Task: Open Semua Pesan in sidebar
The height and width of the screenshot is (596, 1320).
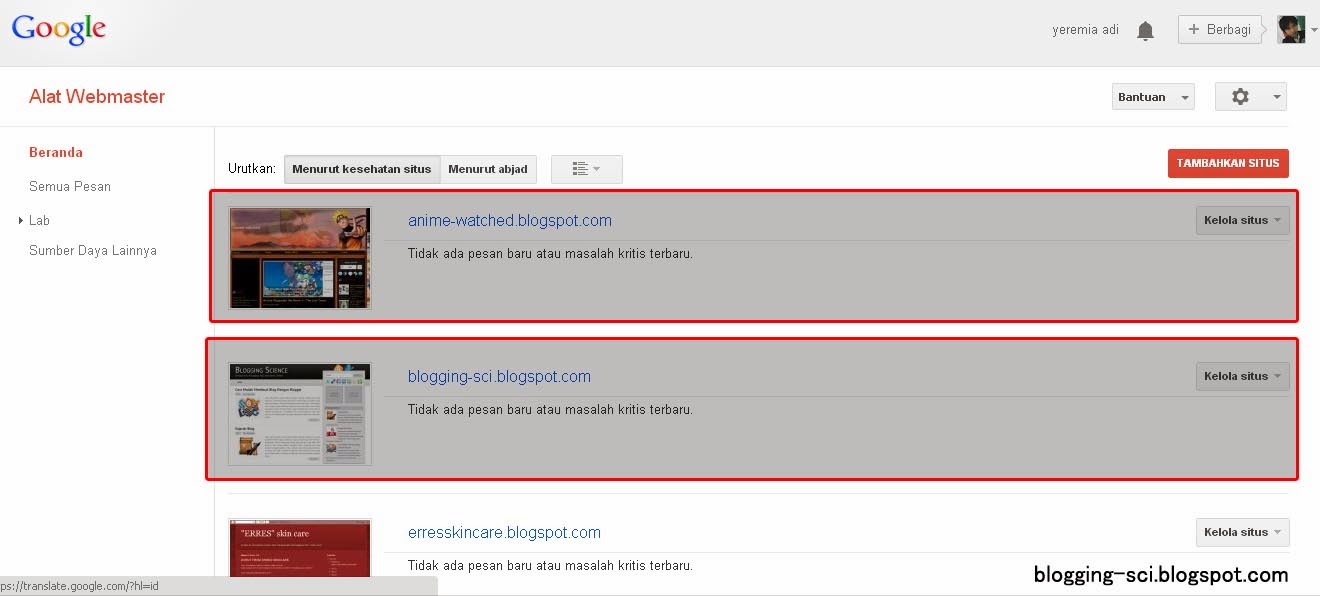Action: click(70, 186)
